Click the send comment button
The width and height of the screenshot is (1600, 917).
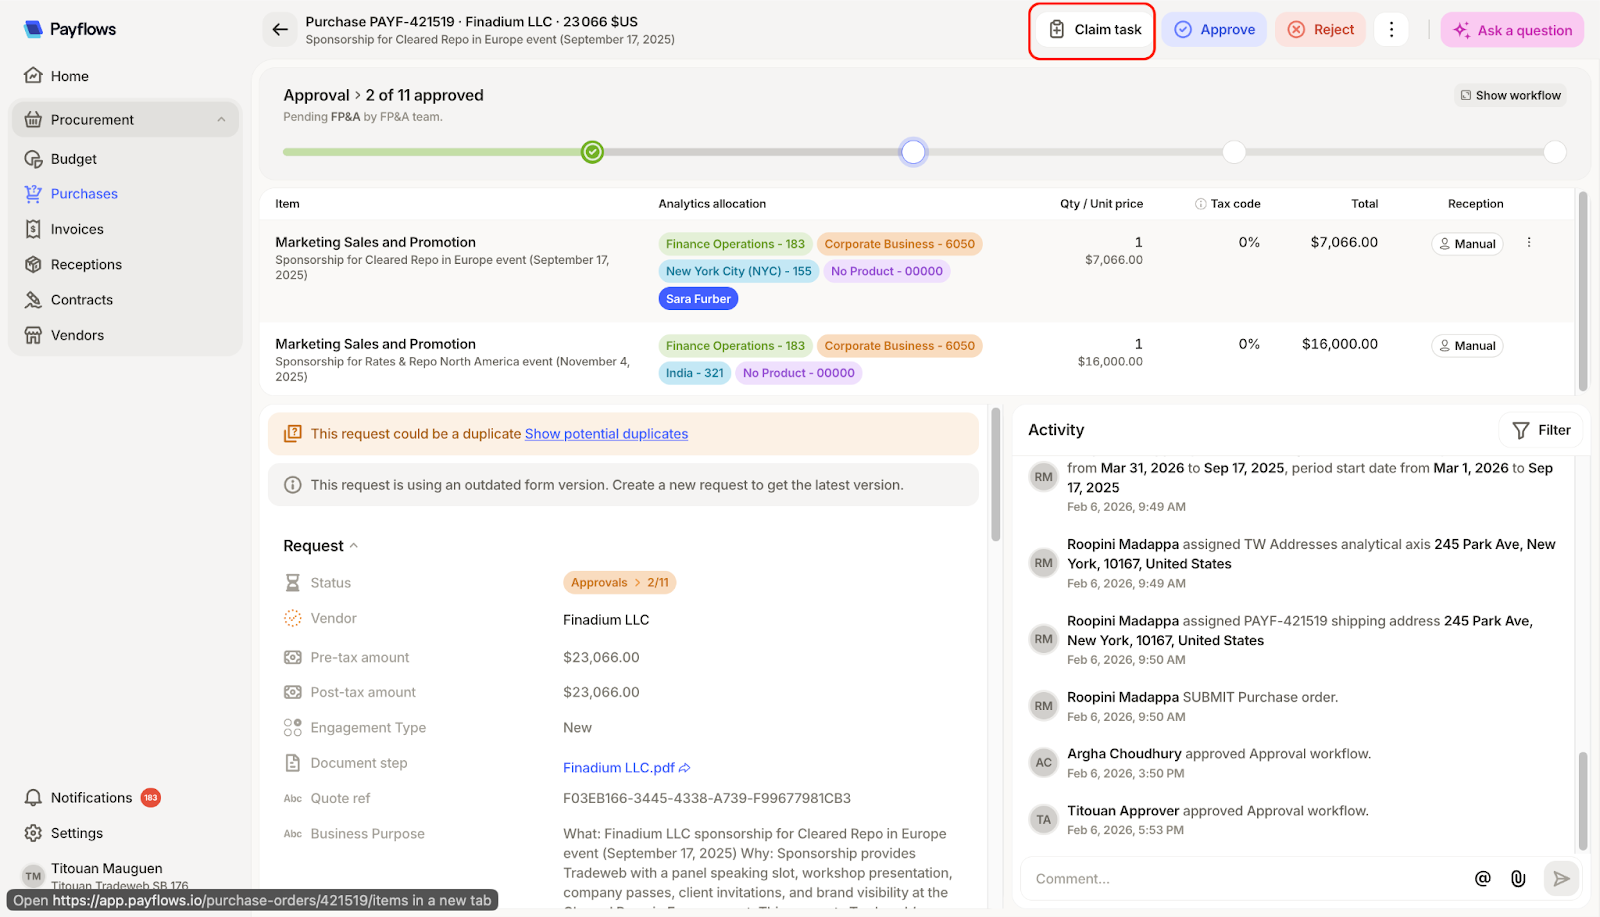tap(1561, 879)
